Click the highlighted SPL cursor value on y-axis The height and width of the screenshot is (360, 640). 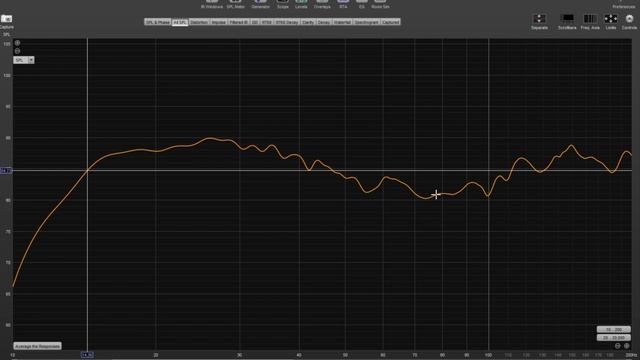[x=6, y=170]
